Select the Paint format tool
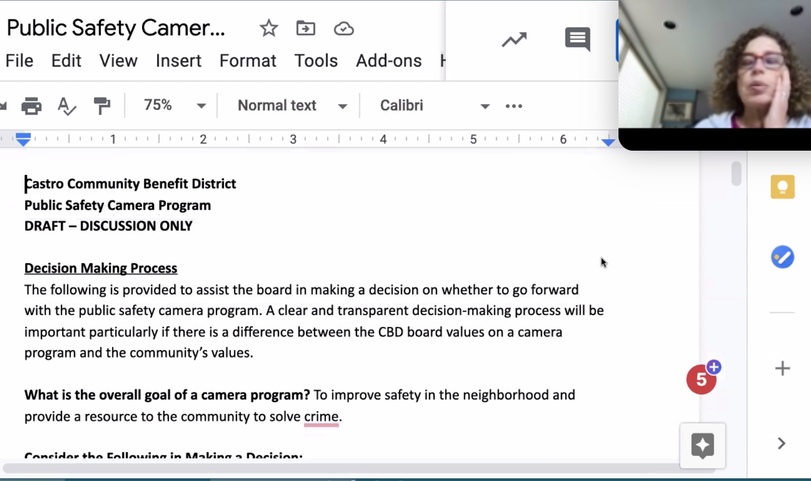 coord(102,106)
